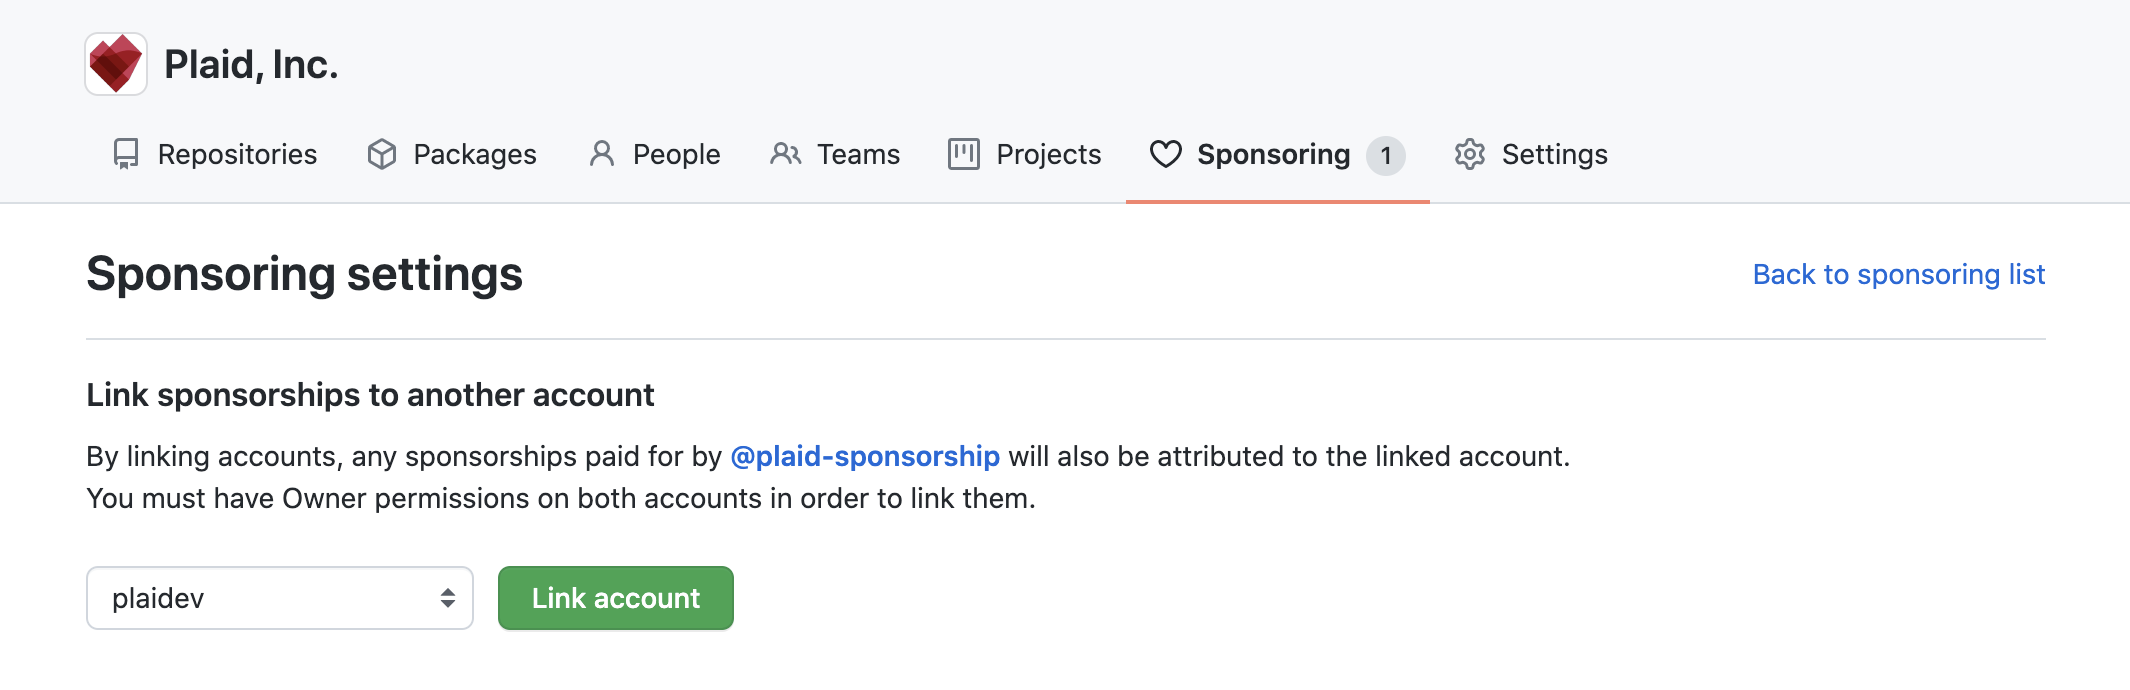Click the Packages cube icon
2130x690 pixels.
382,154
